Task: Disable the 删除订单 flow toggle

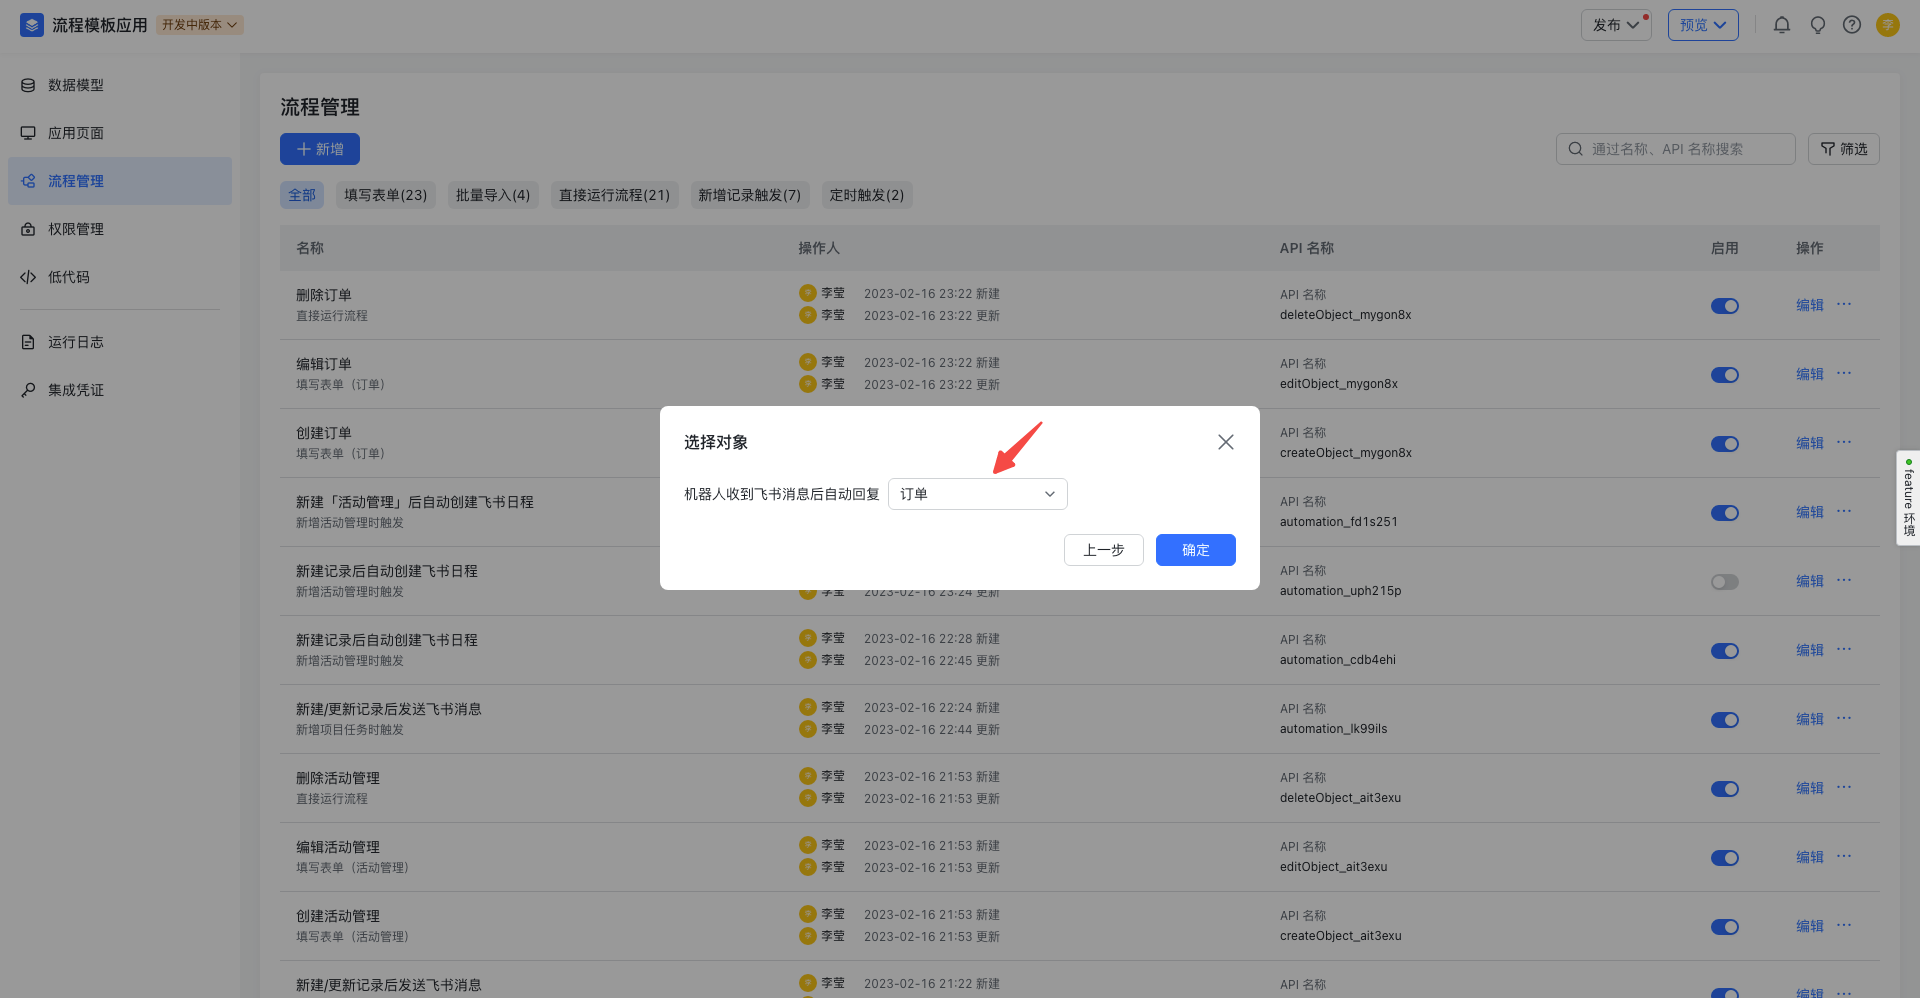Action: click(1725, 306)
